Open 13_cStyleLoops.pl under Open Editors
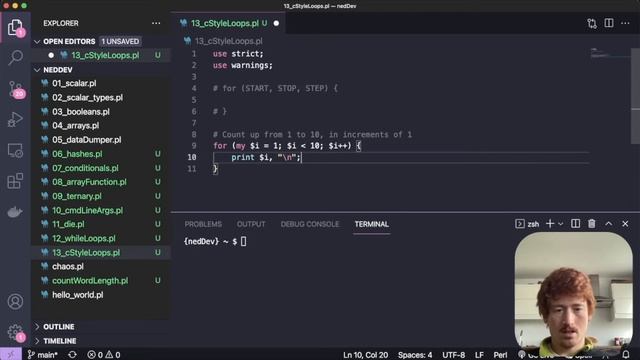 point(105,55)
